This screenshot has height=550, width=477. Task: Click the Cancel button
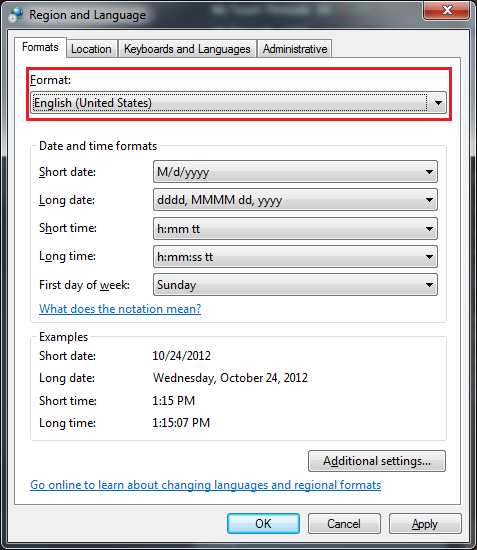[x=344, y=524]
